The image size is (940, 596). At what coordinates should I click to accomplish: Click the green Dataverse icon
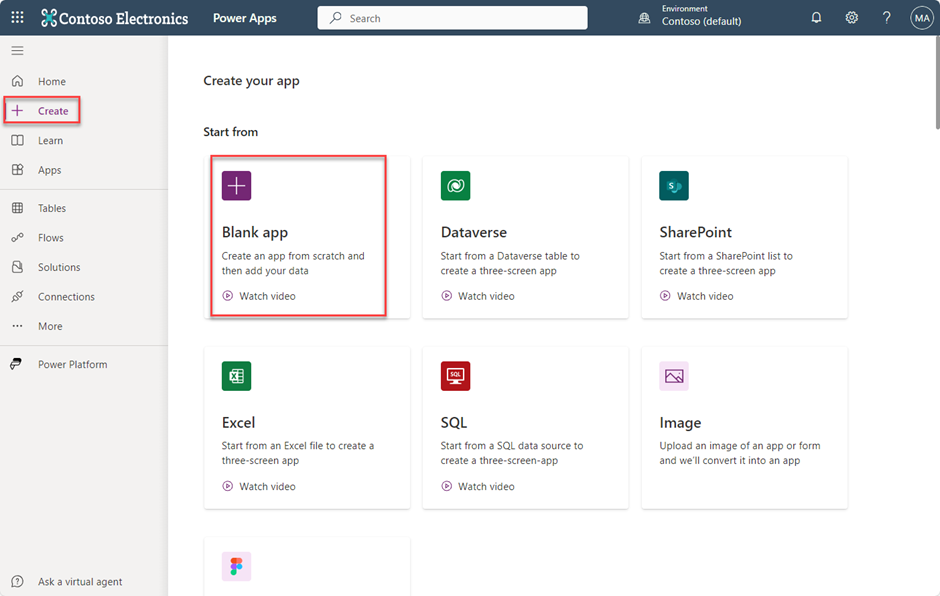456,186
